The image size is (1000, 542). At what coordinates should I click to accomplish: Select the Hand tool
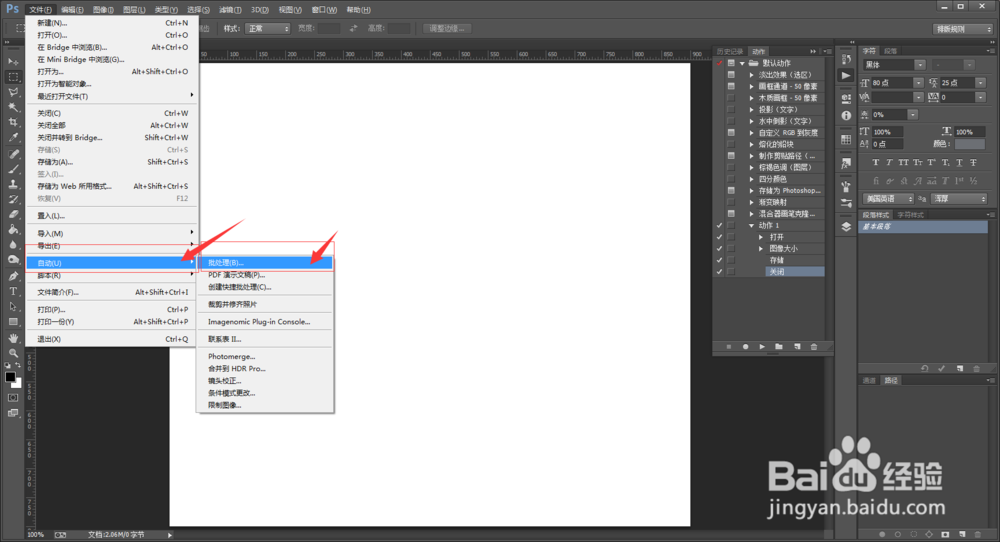click(x=13, y=338)
